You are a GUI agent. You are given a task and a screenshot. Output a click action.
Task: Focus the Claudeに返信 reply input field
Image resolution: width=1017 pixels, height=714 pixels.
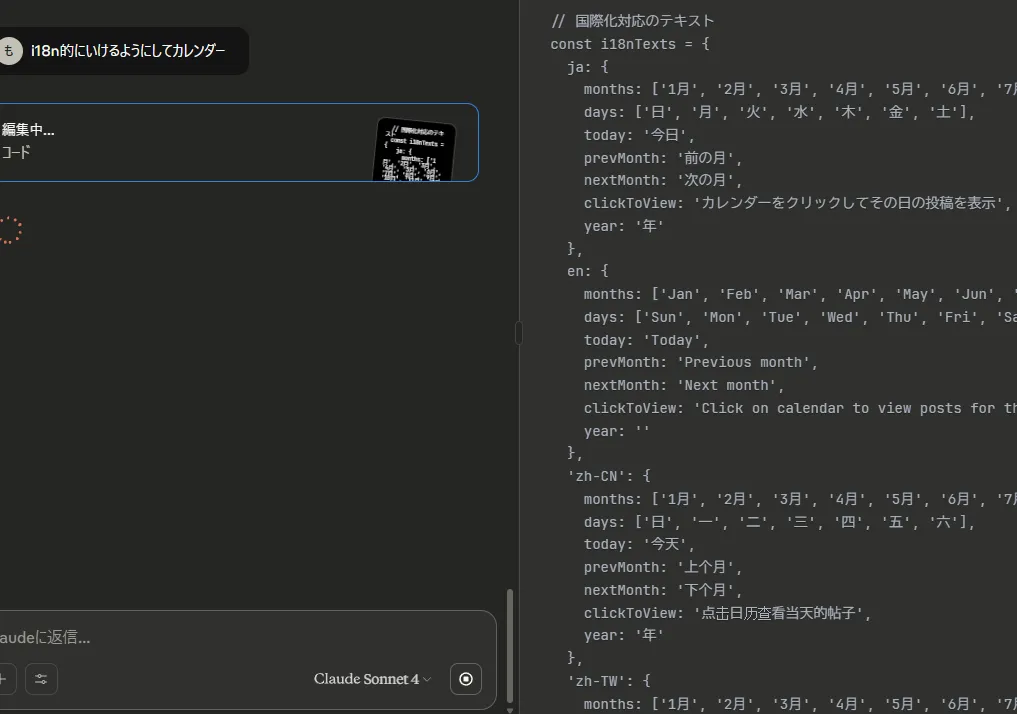click(x=240, y=637)
